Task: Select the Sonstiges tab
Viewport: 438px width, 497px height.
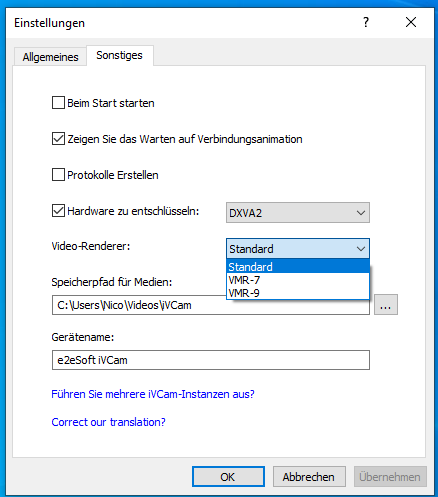Action: (119, 55)
